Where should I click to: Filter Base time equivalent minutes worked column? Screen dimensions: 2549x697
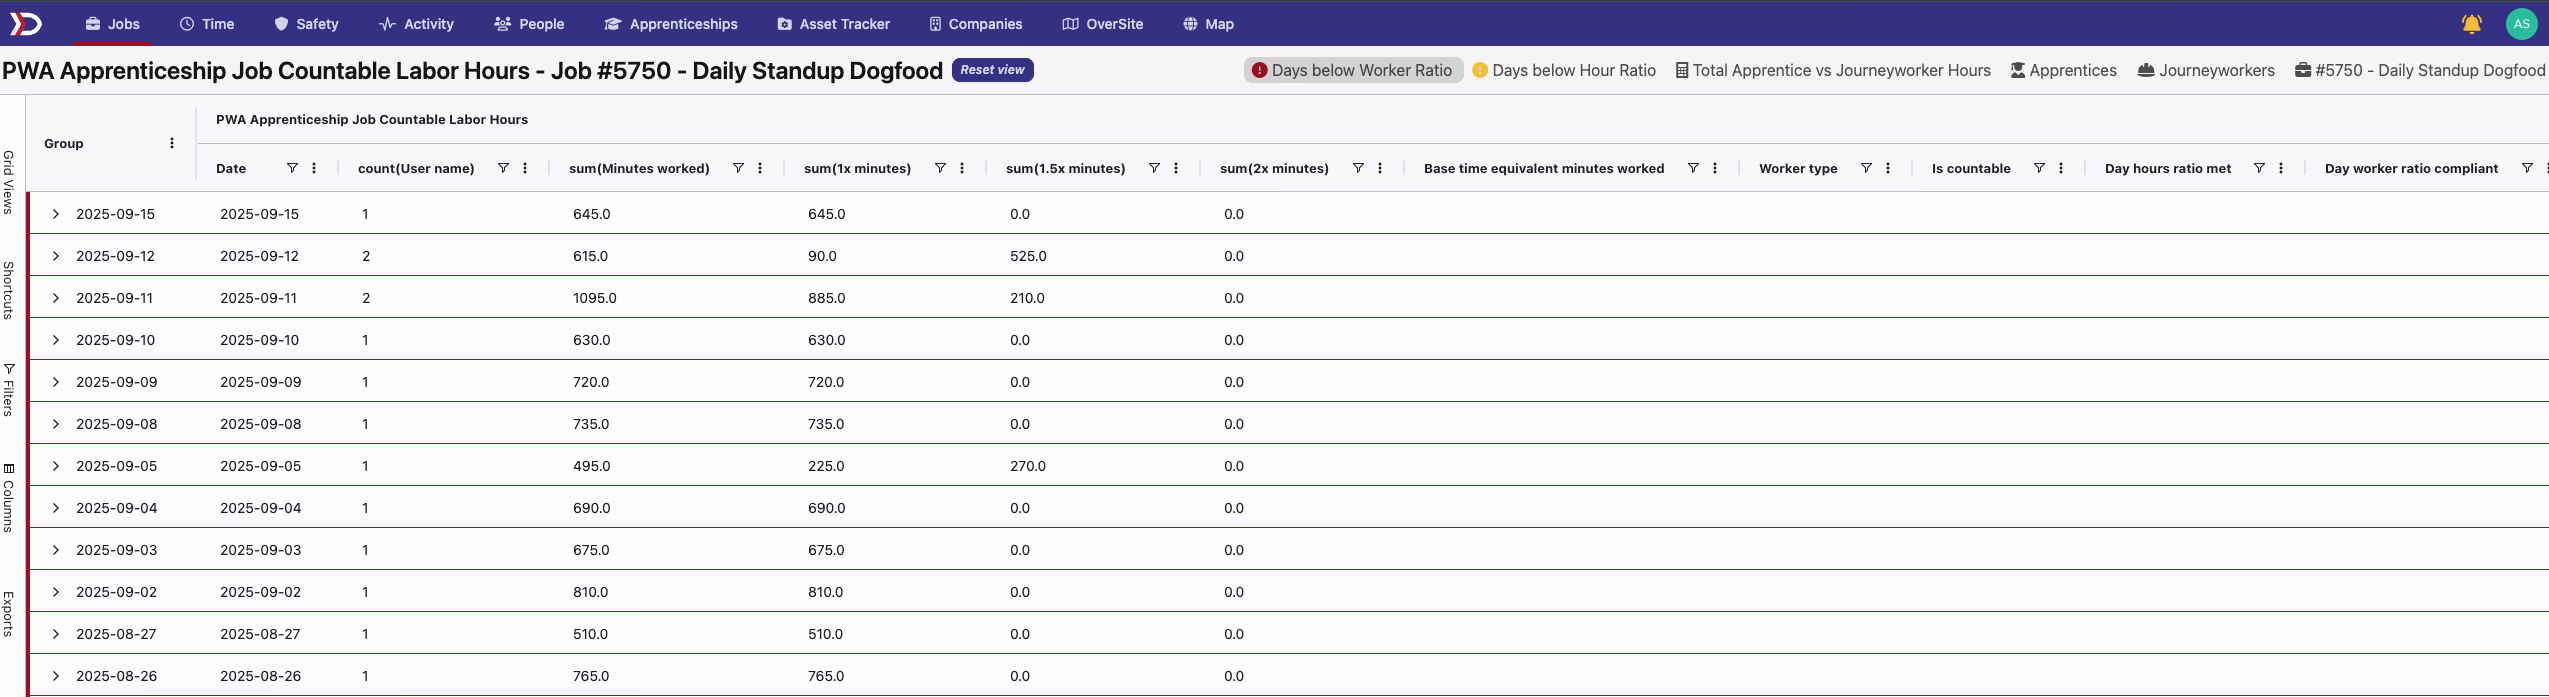click(1693, 168)
